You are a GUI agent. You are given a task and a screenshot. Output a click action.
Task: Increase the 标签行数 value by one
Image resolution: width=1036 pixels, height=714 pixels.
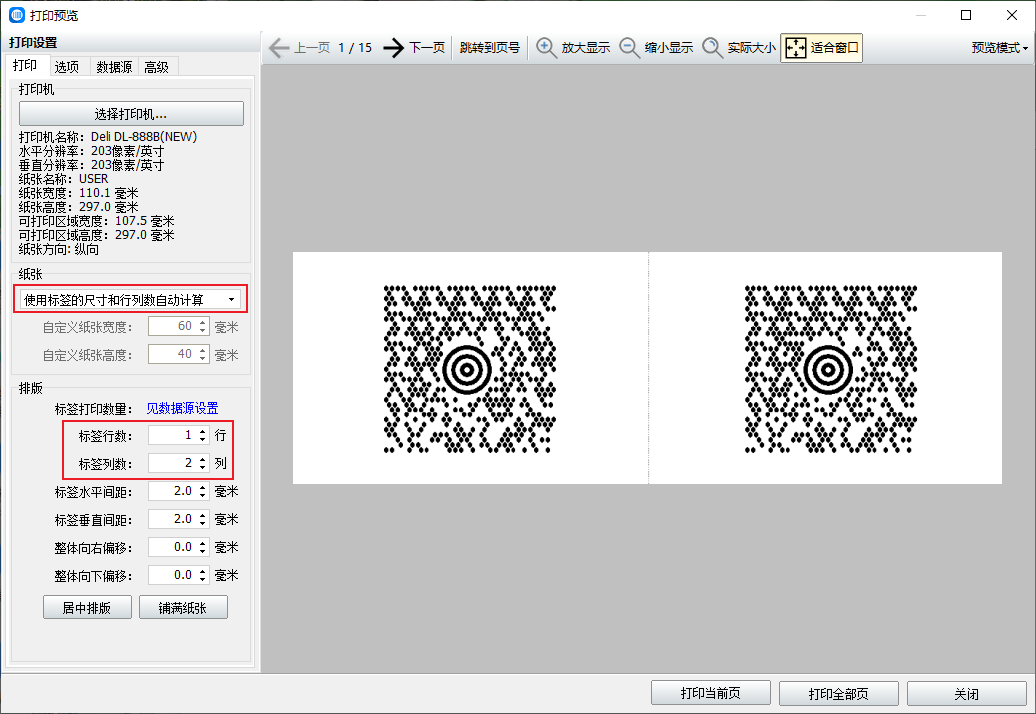pos(203,431)
